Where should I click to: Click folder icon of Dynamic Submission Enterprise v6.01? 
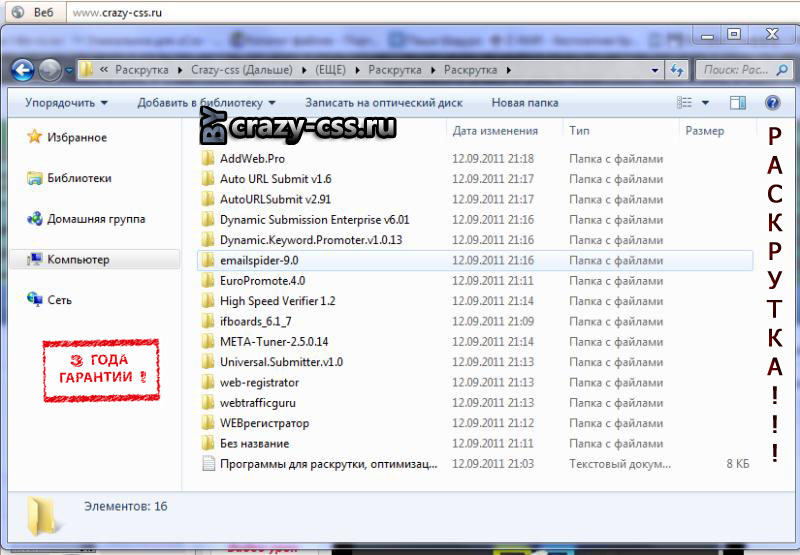tap(208, 220)
